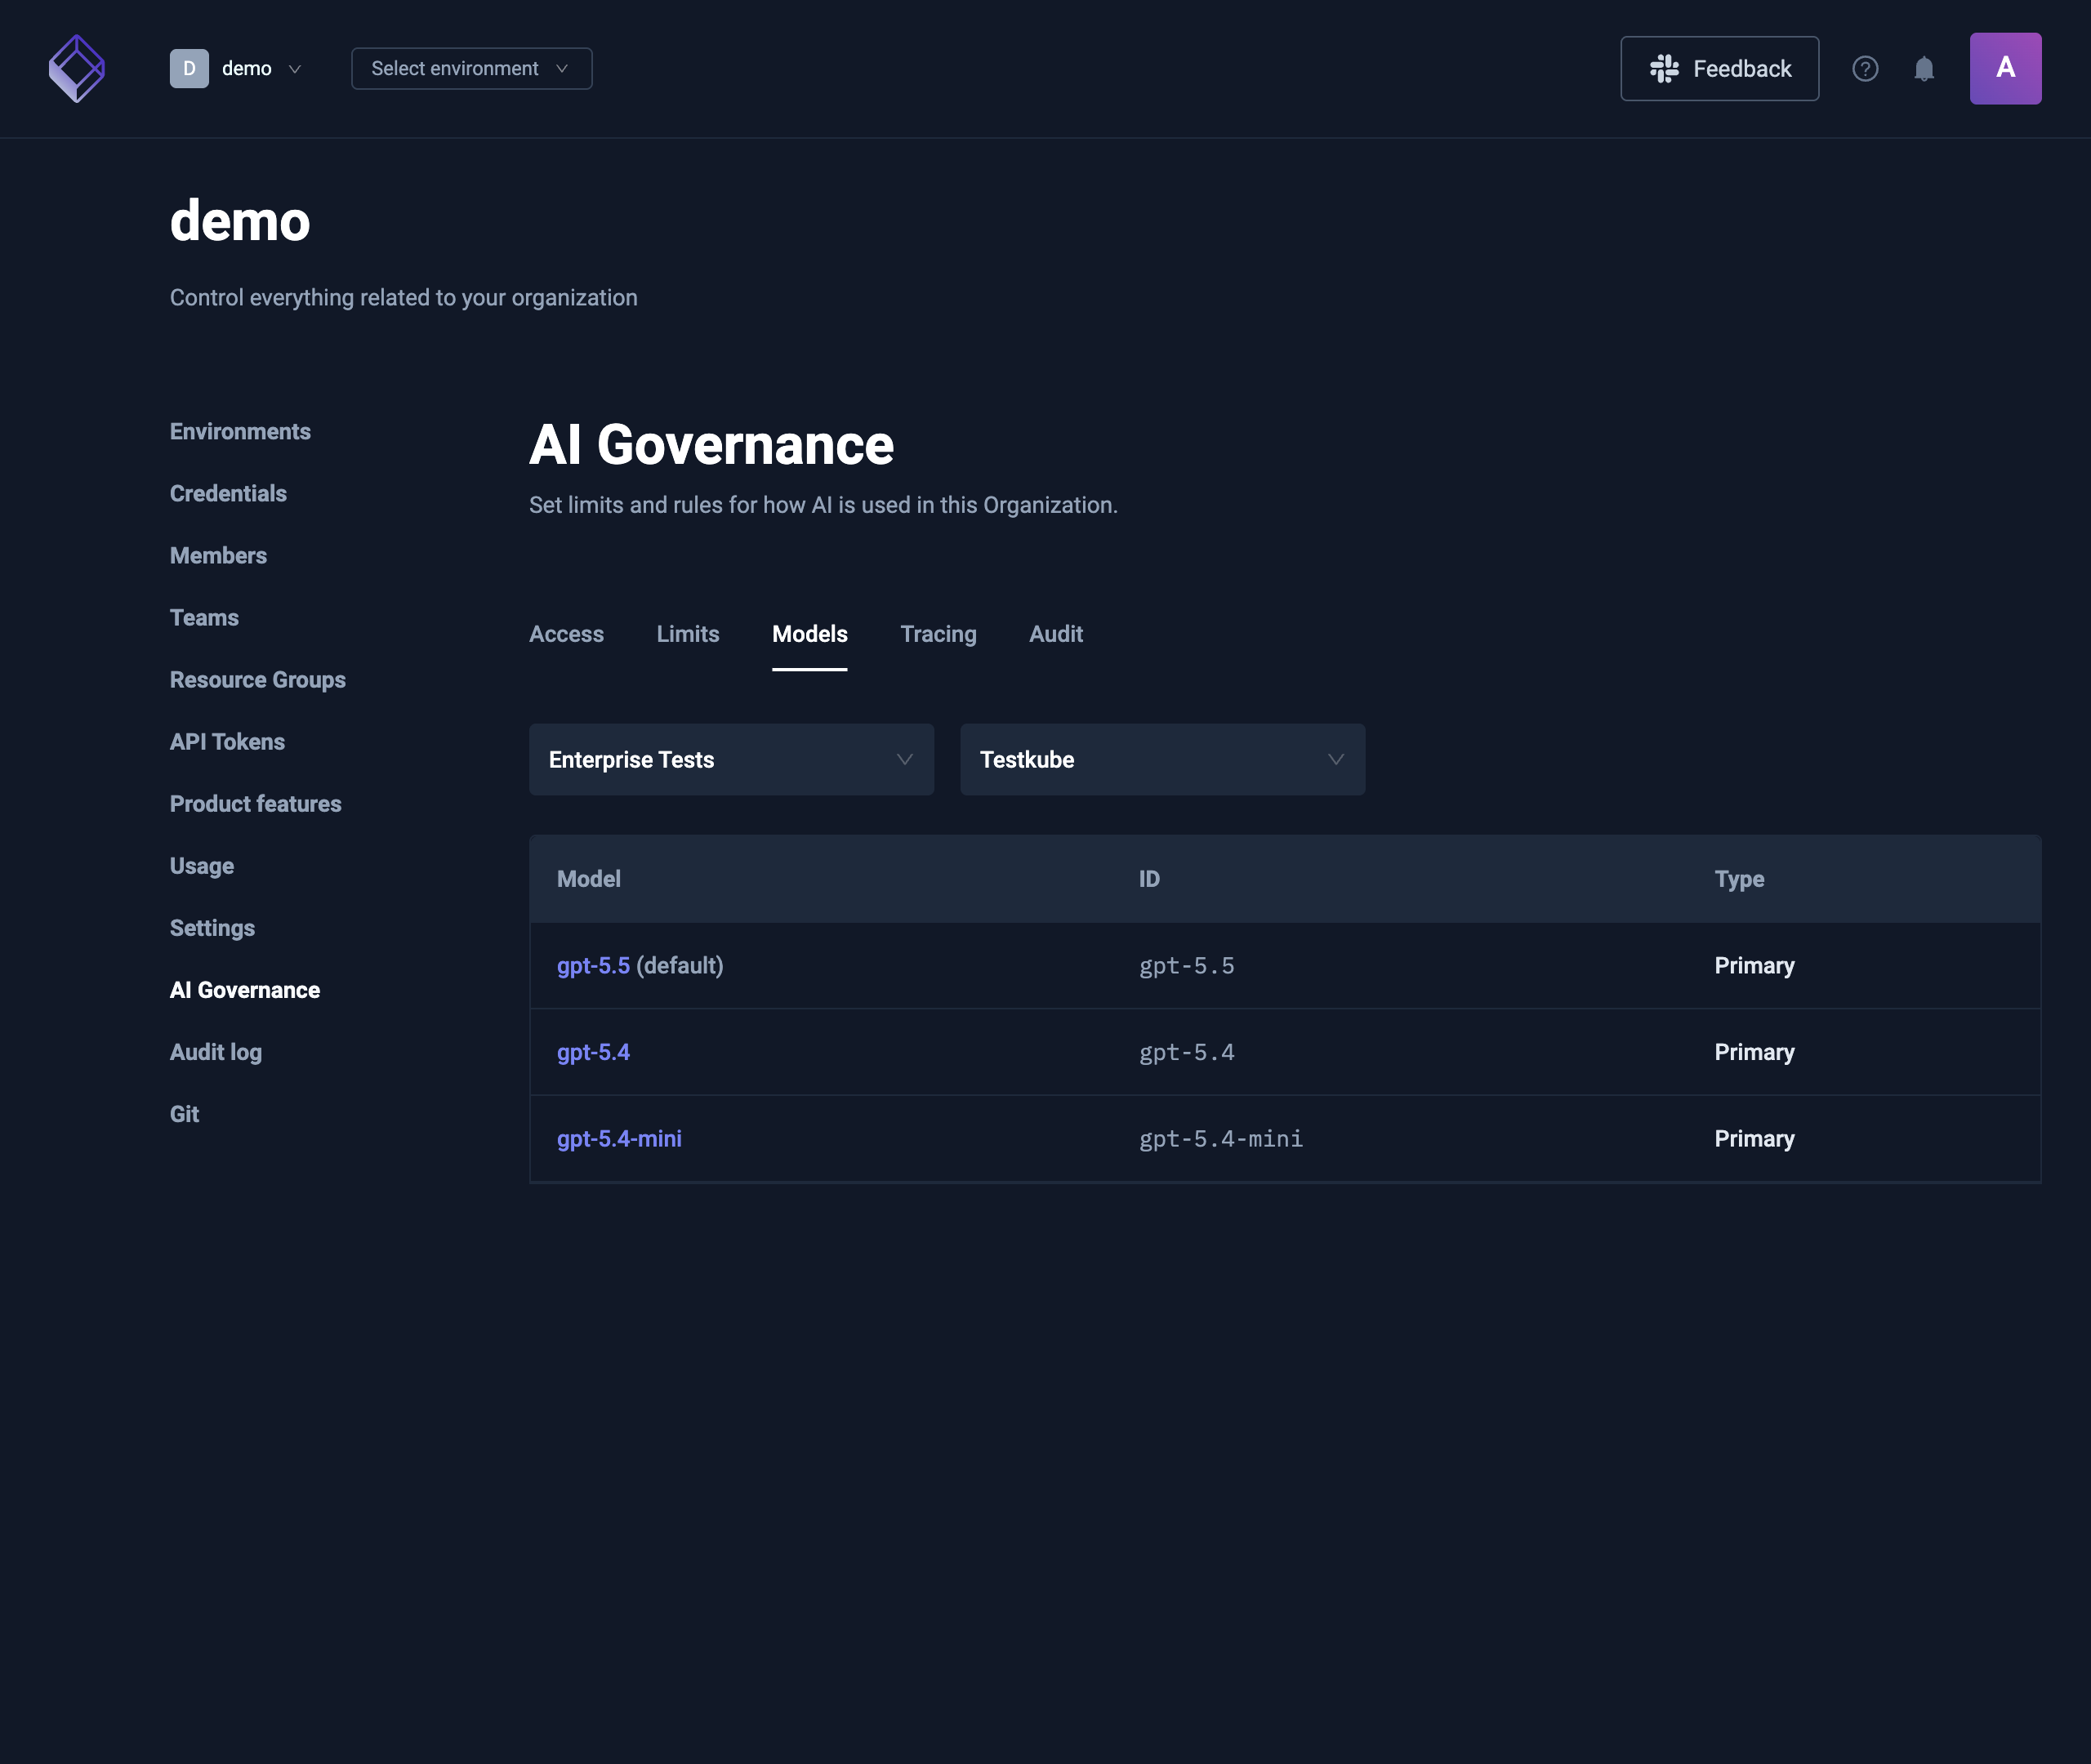Image resolution: width=2091 pixels, height=1764 pixels.
Task: Switch to the Access tab
Action: pos(566,634)
